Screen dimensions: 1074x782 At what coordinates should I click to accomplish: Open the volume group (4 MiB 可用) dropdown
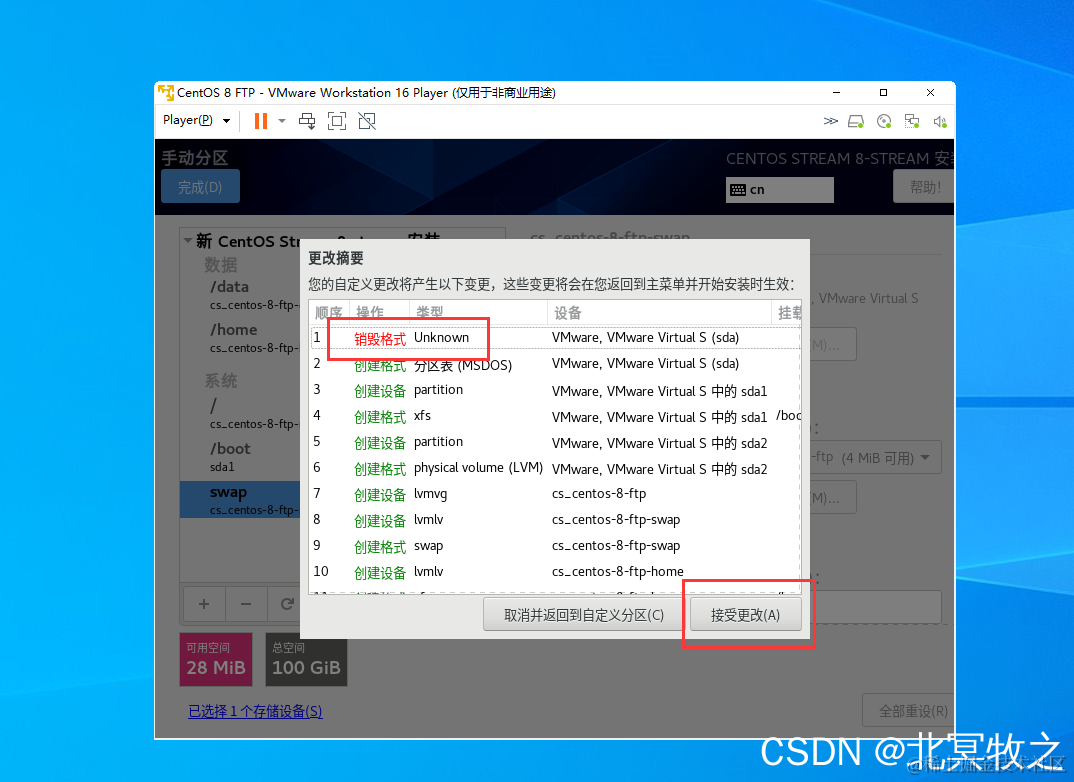(x=877, y=457)
